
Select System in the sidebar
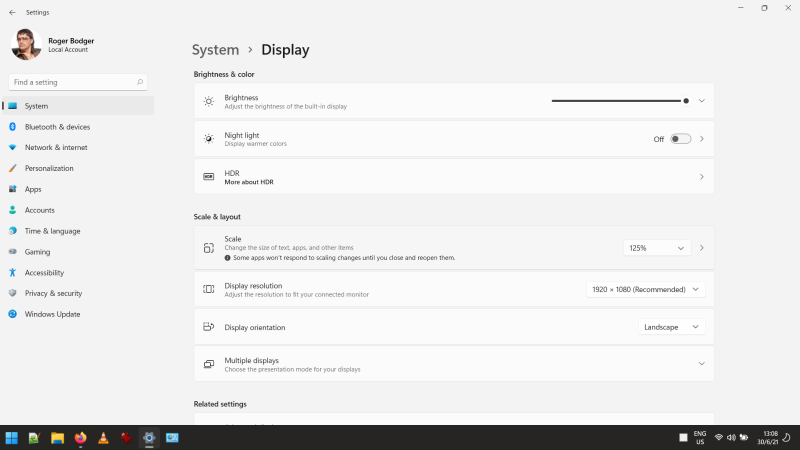[x=78, y=106]
